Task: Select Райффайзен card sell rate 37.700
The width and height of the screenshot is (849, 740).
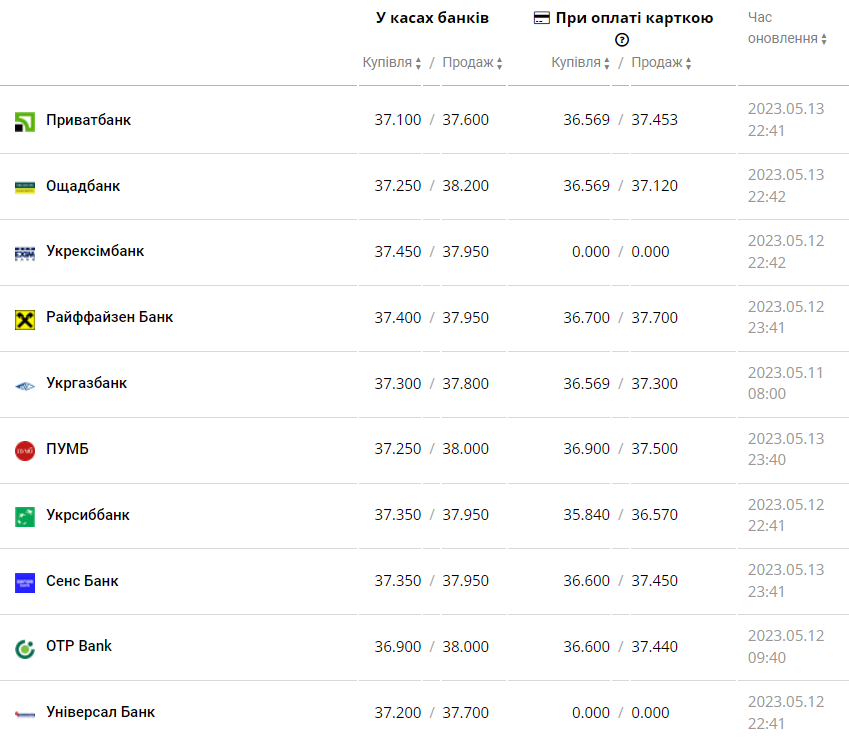Action: [x=655, y=318]
